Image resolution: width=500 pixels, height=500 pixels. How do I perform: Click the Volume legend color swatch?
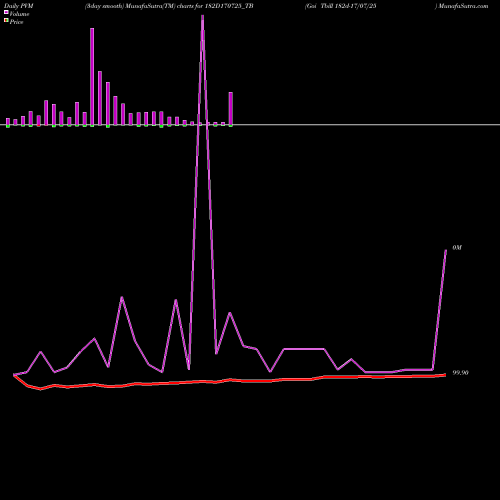coord(6,12)
